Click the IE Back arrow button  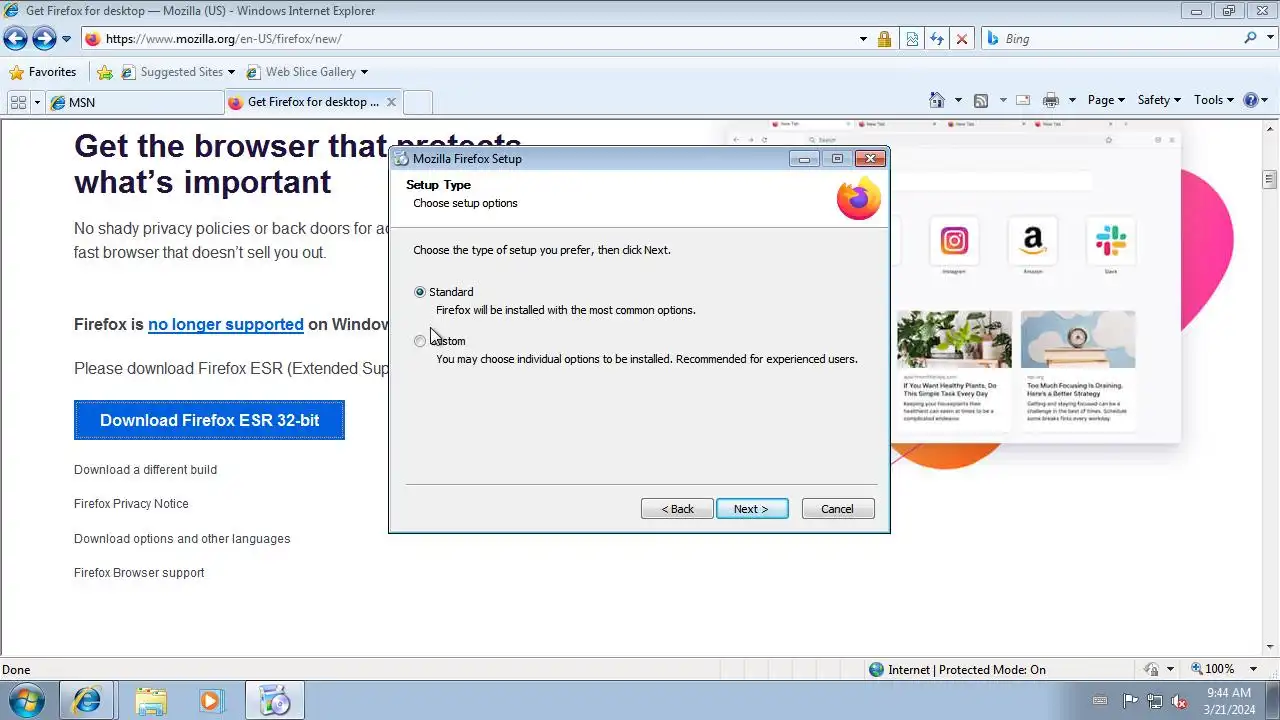[x=15, y=39]
